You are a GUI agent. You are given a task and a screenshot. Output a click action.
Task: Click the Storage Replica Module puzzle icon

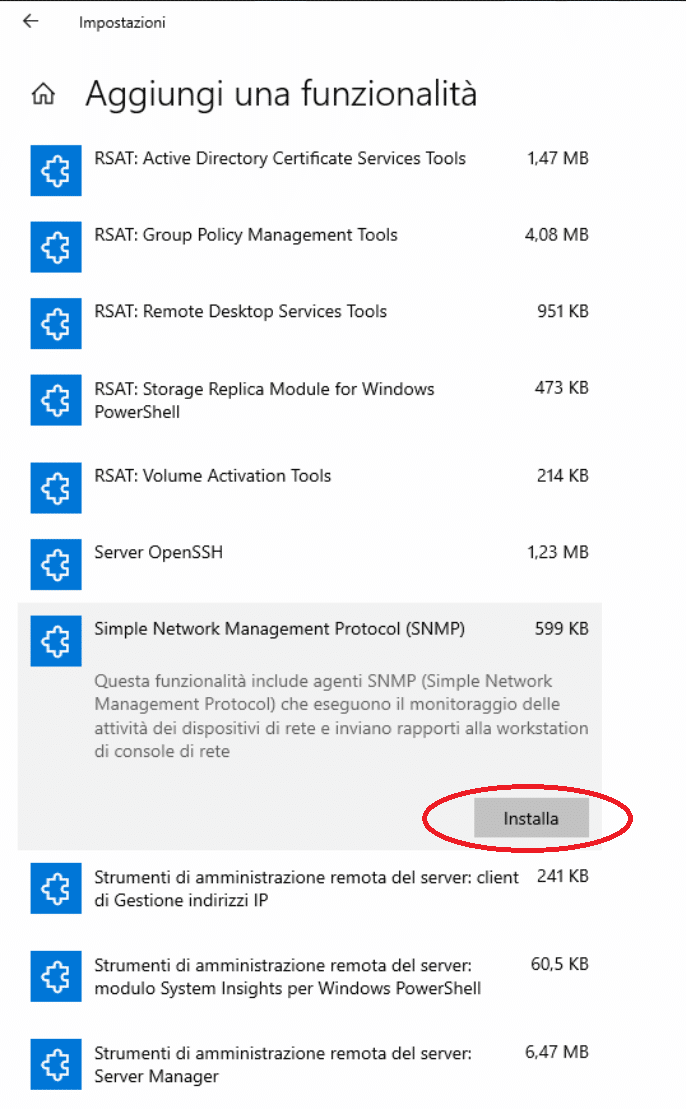tap(56, 400)
